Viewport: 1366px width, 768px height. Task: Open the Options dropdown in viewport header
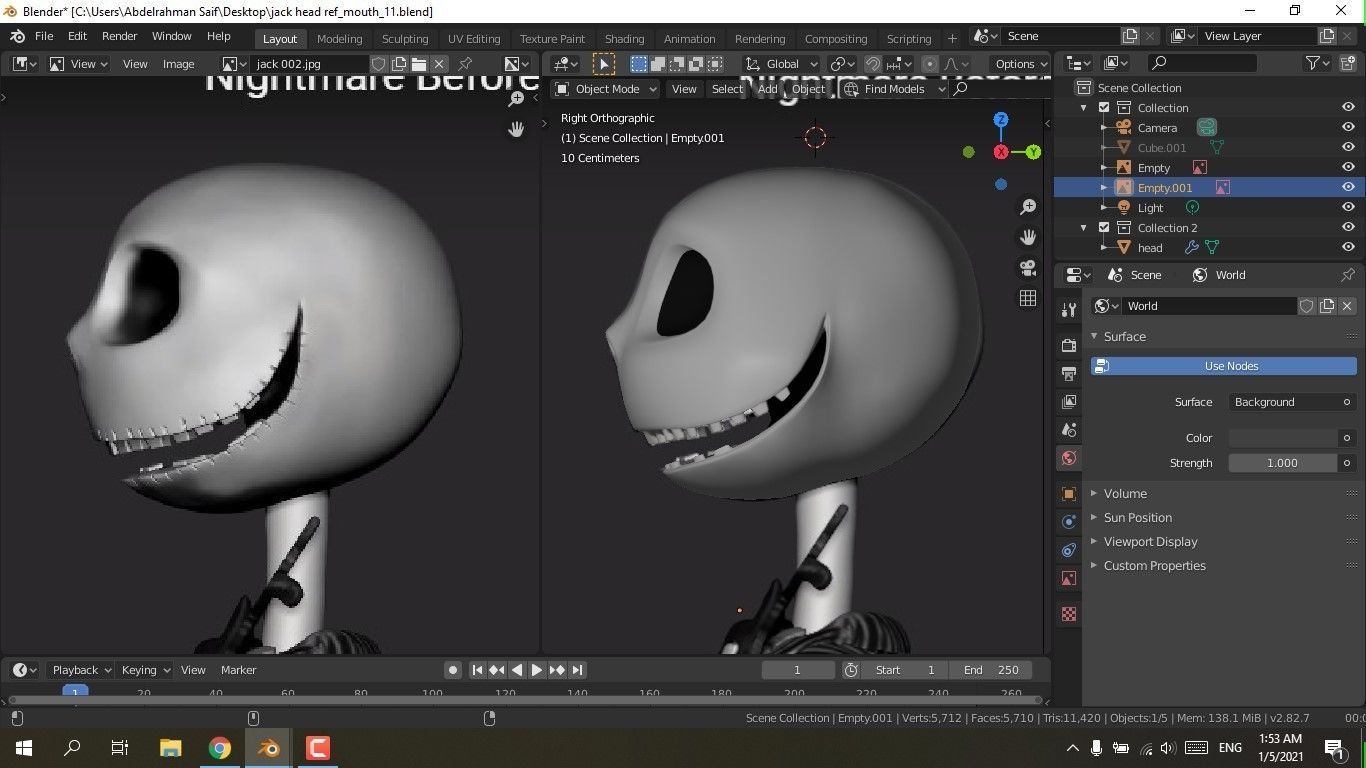pos(1020,64)
